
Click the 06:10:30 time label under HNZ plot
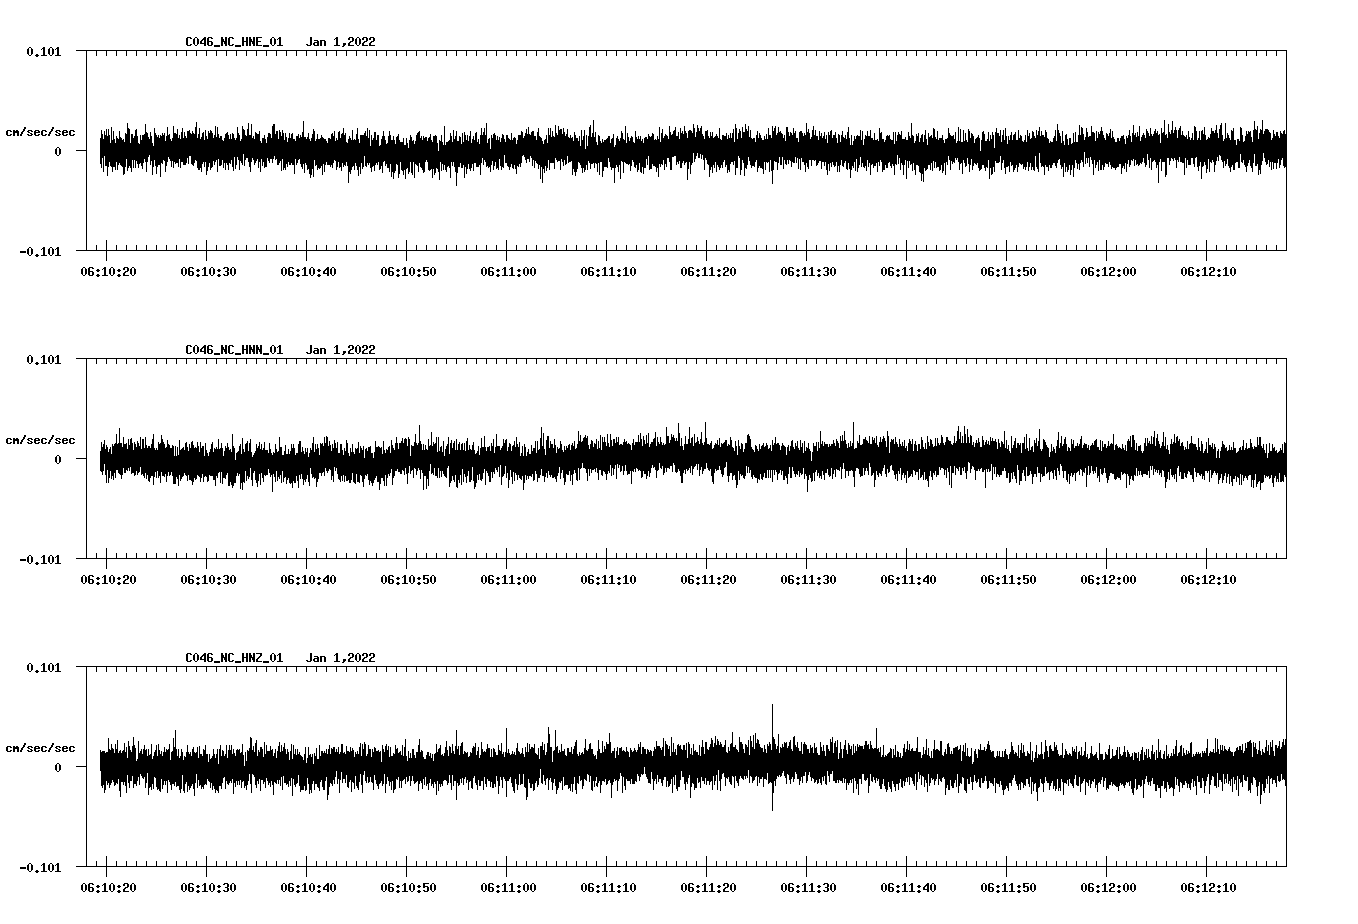click(208, 888)
